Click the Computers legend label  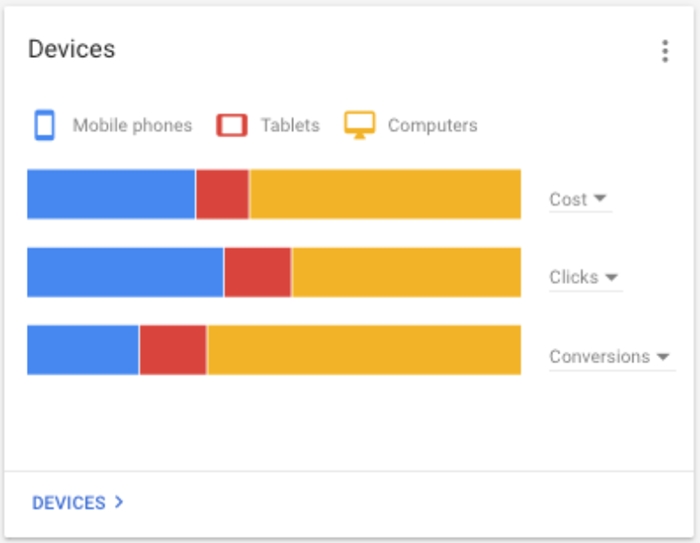click(433, 125)
